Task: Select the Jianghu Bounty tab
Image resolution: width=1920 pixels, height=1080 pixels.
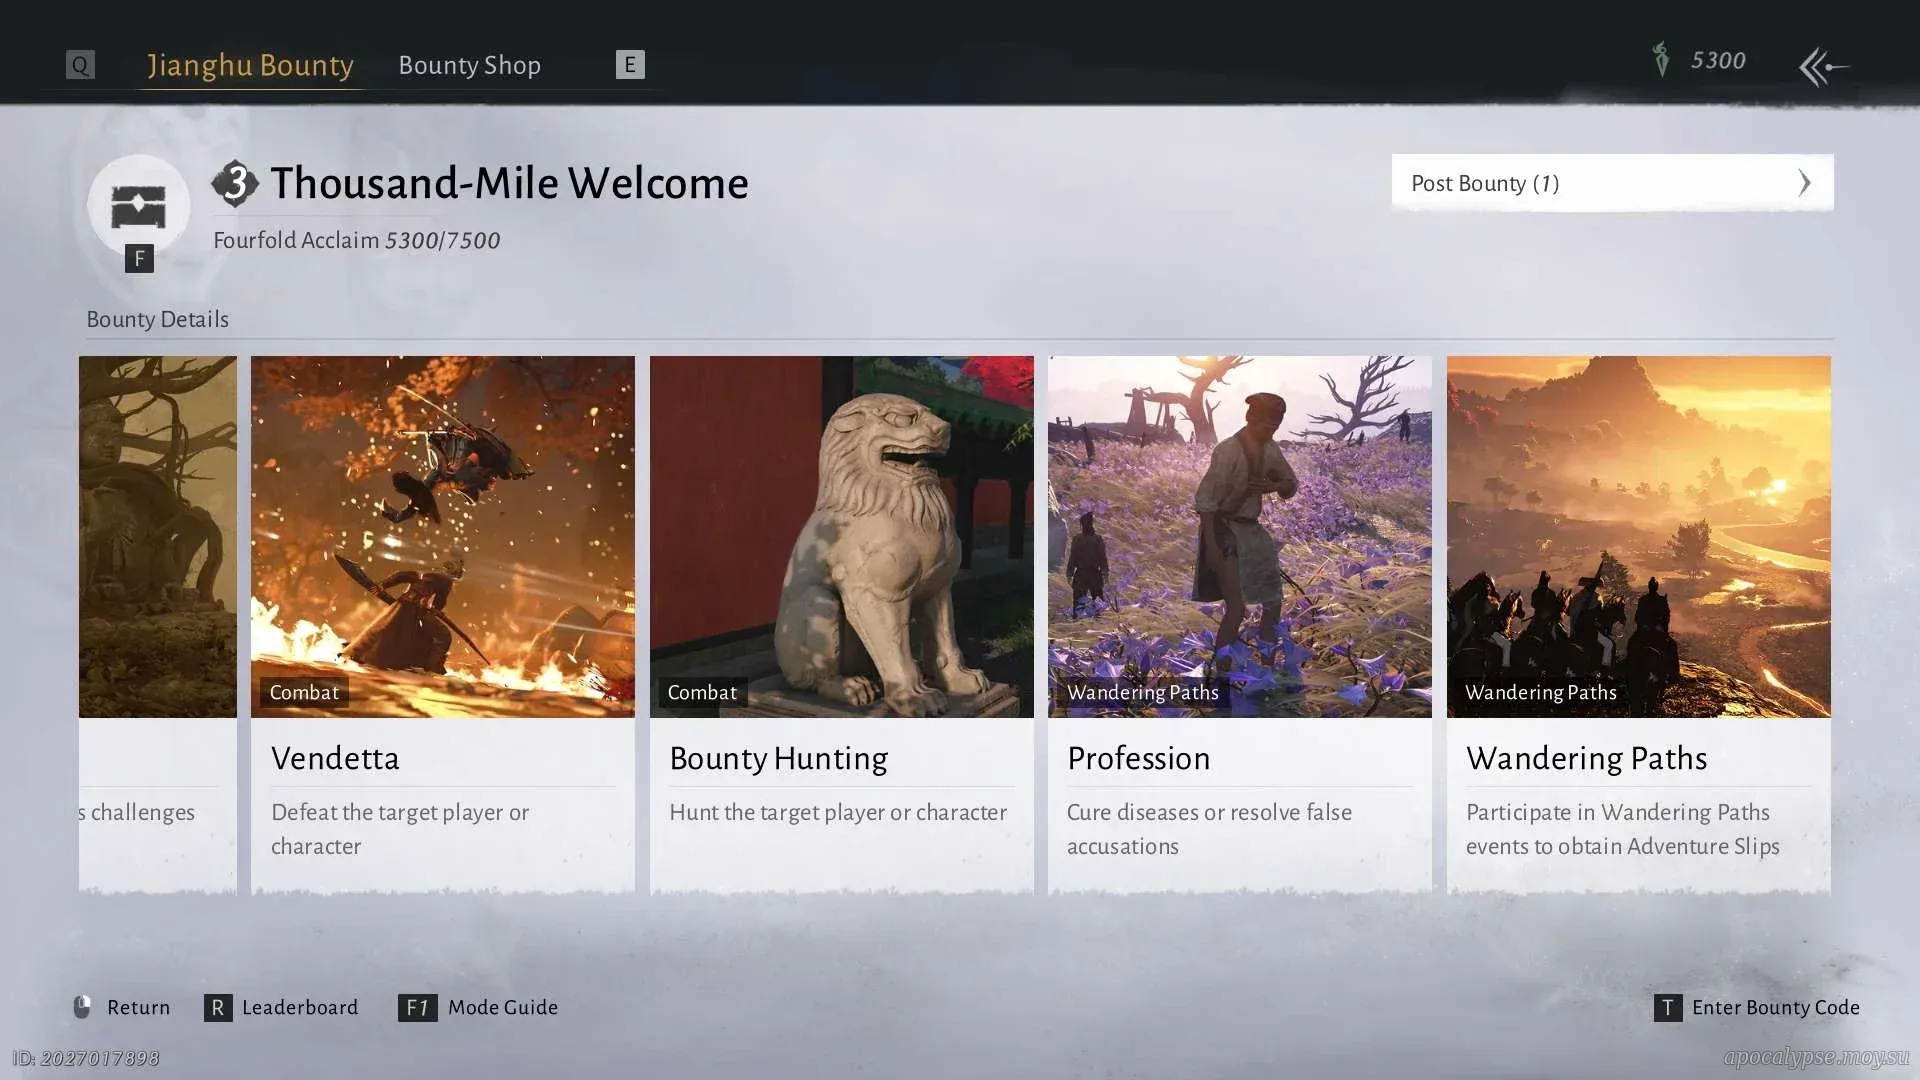Action: (x=250, y=65)
